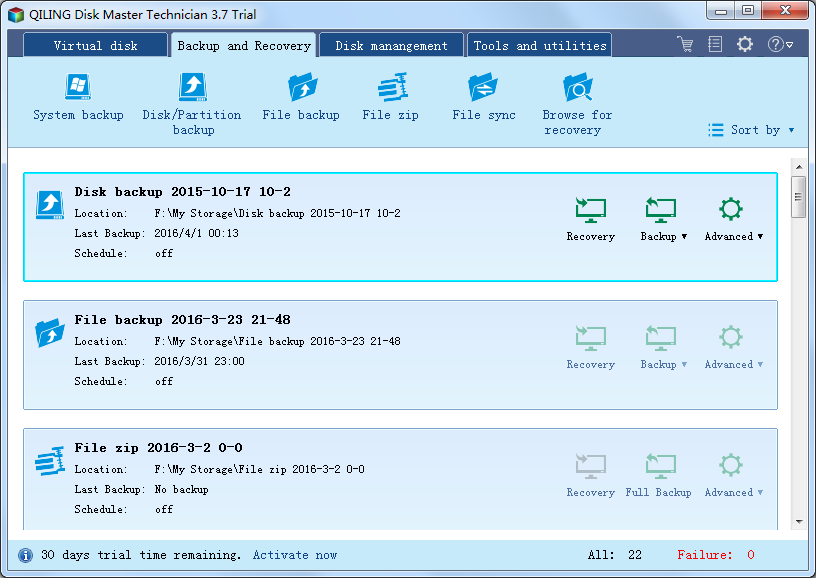Click the scrollbar up arrow
The image size is (816, 578).
click(x=799, y=167)
